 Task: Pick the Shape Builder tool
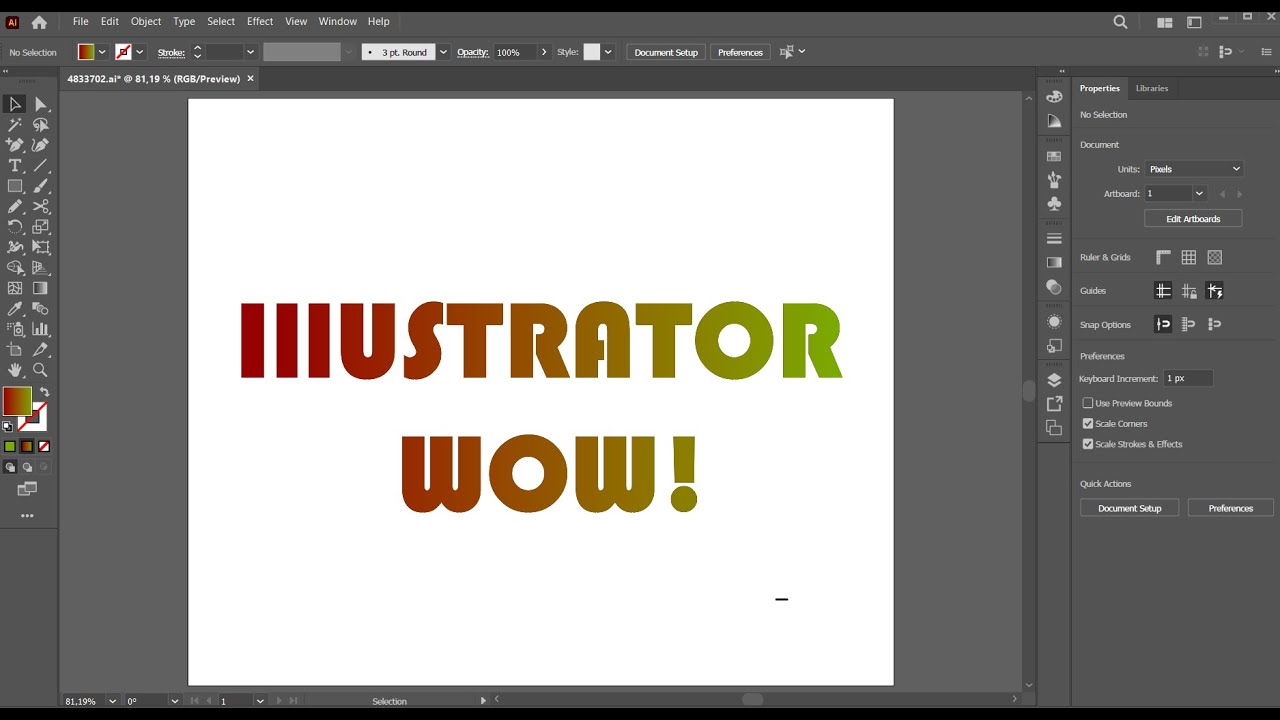15,268
